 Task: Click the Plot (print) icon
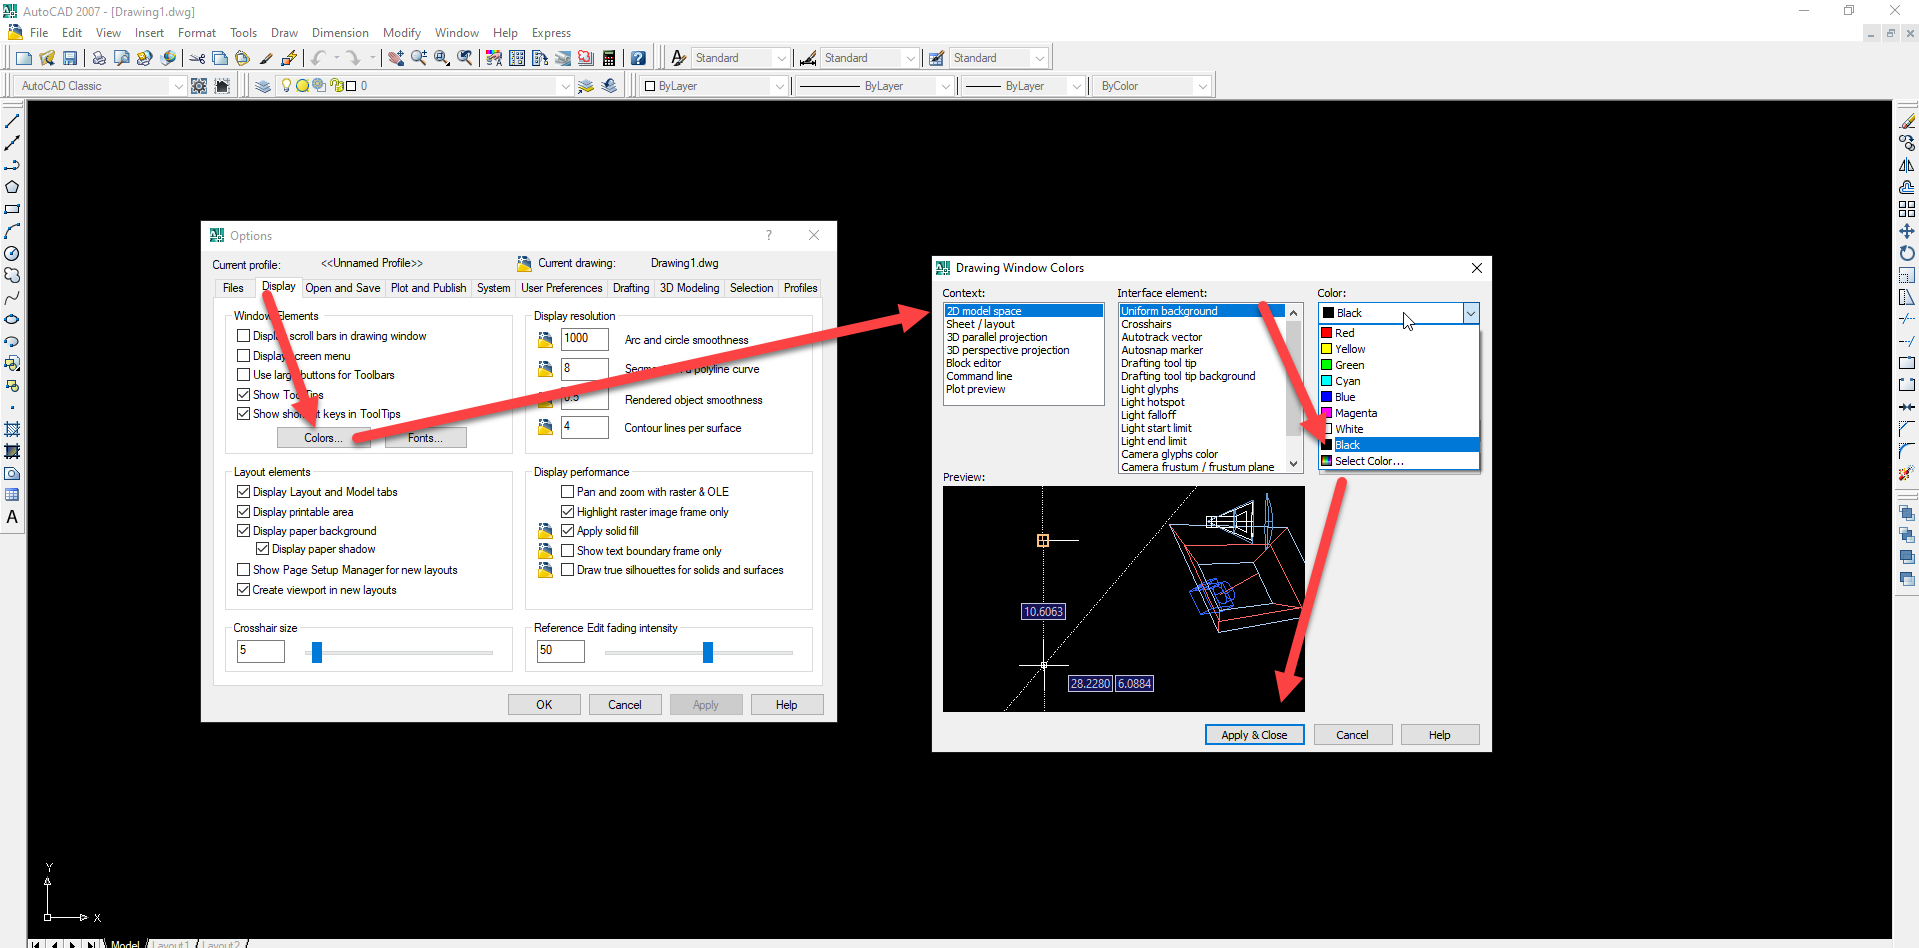[98, 58]
